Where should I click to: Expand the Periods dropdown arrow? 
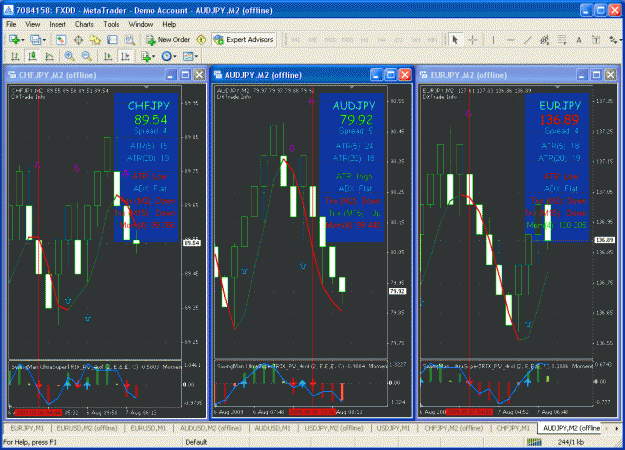pyautogui.click(x=175, y=57)
